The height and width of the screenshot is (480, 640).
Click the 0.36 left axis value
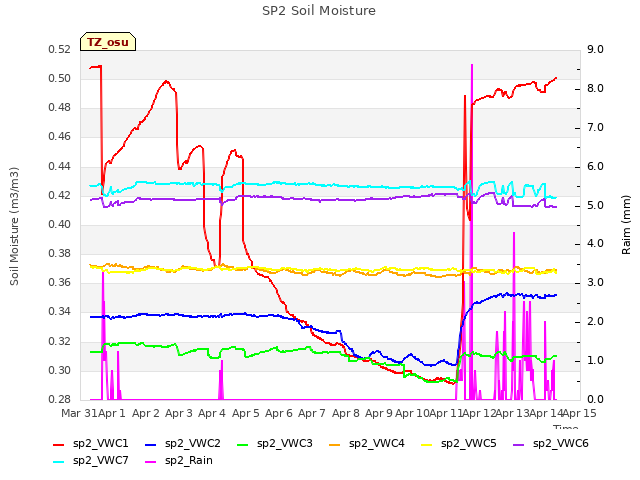(60, 282)
